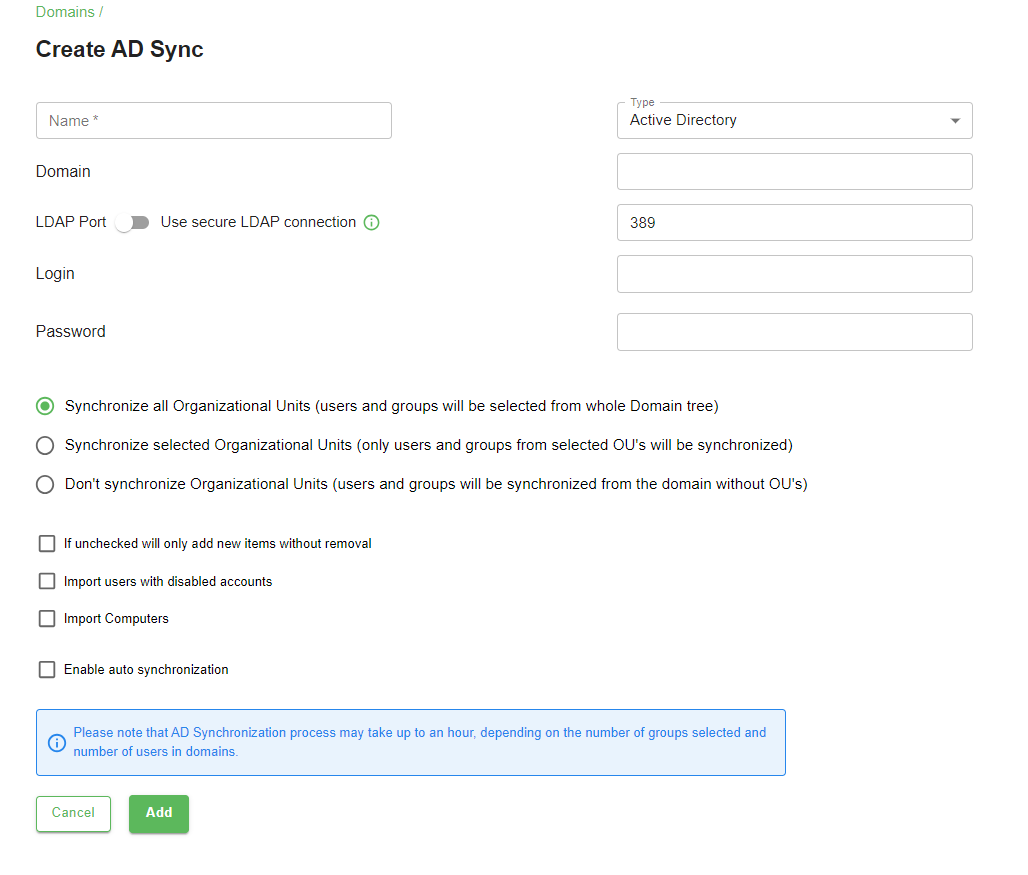Open the Type dropdown showing Active Directory

pyautogui.click(x=794, y=120)
